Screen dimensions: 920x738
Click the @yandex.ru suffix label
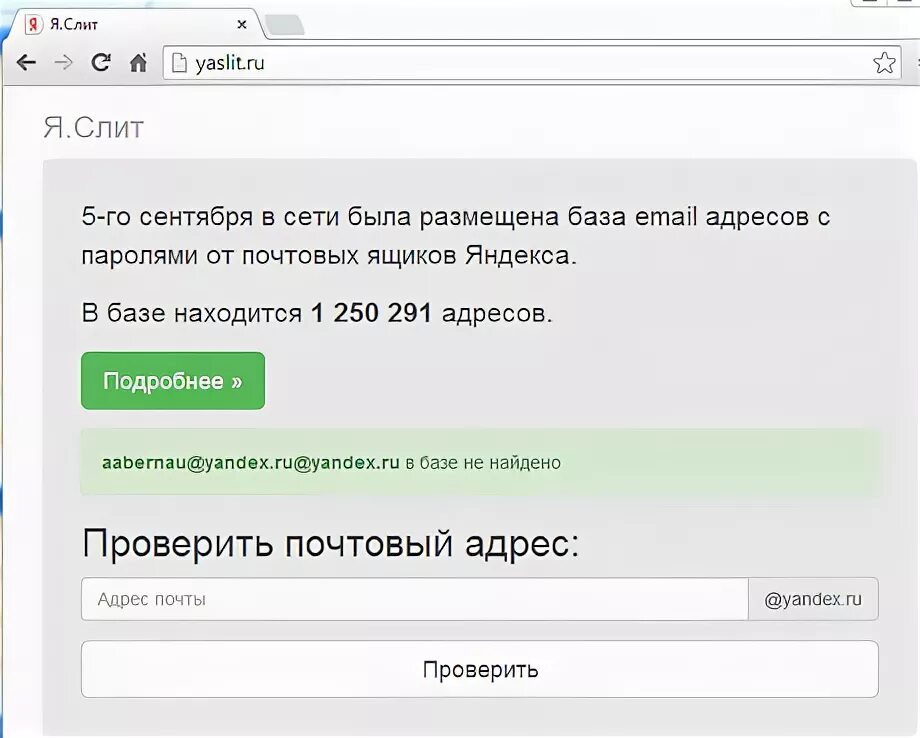pyautogui.click(x=813, y=599)
